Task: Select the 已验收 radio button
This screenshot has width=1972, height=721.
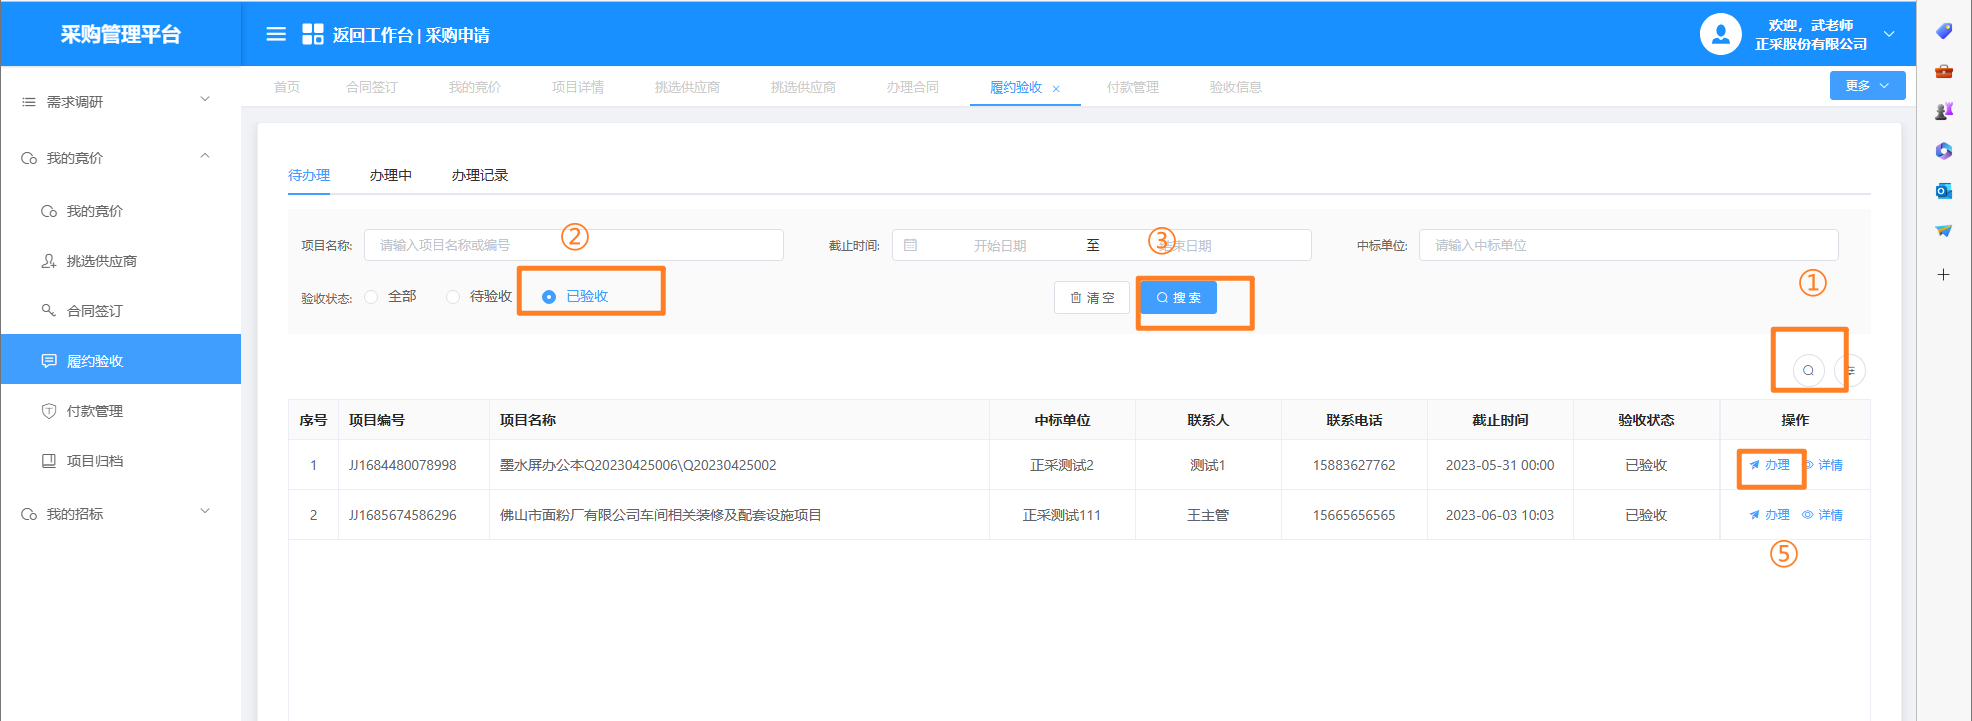Action: point(549,297)
